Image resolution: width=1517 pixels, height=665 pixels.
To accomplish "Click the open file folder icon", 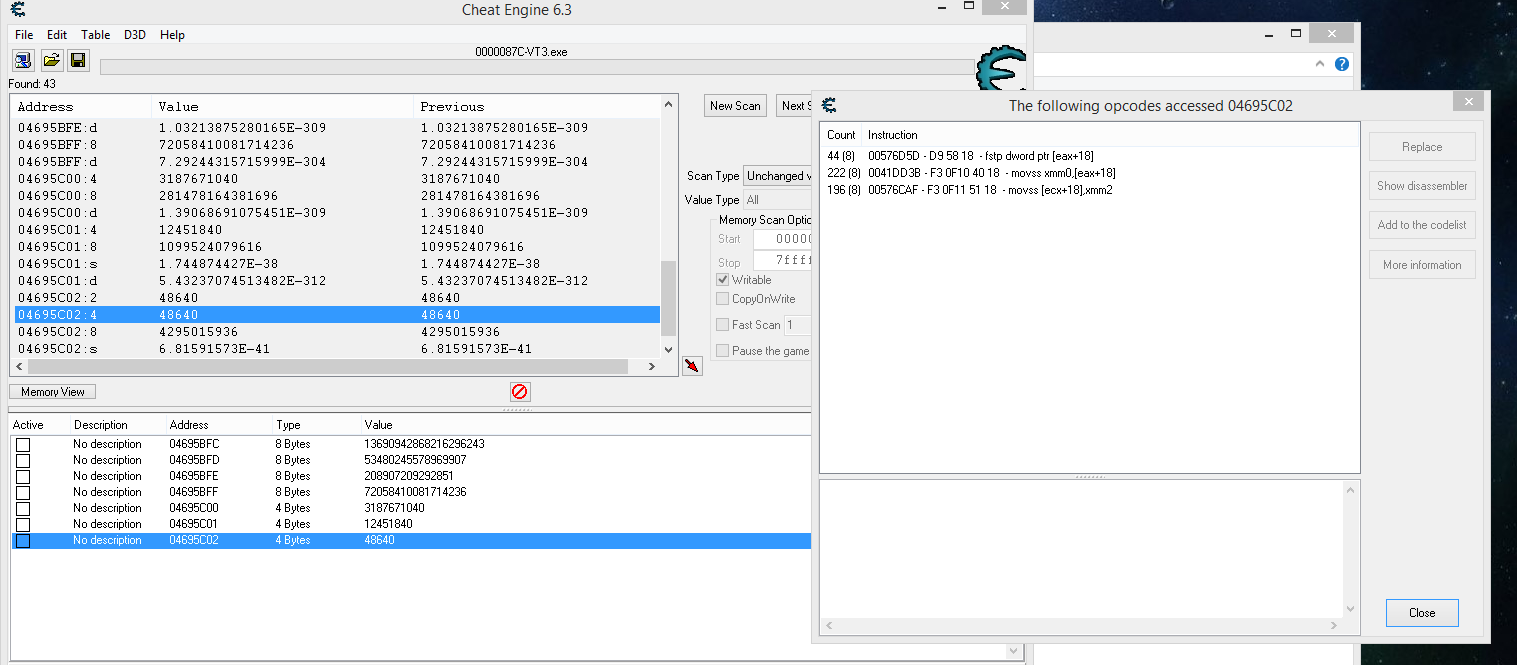I will point(51,60).
